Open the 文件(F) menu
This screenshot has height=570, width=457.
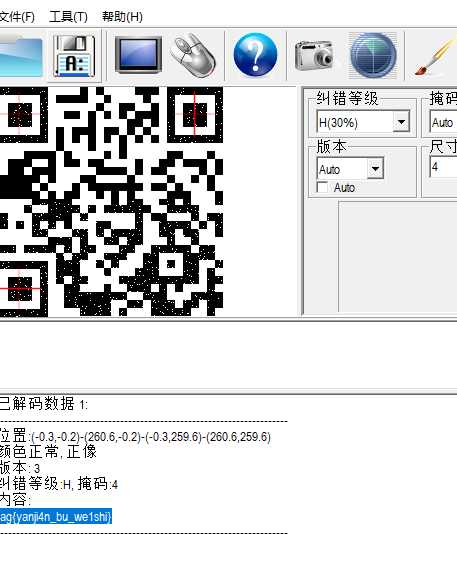click(17, 17)
